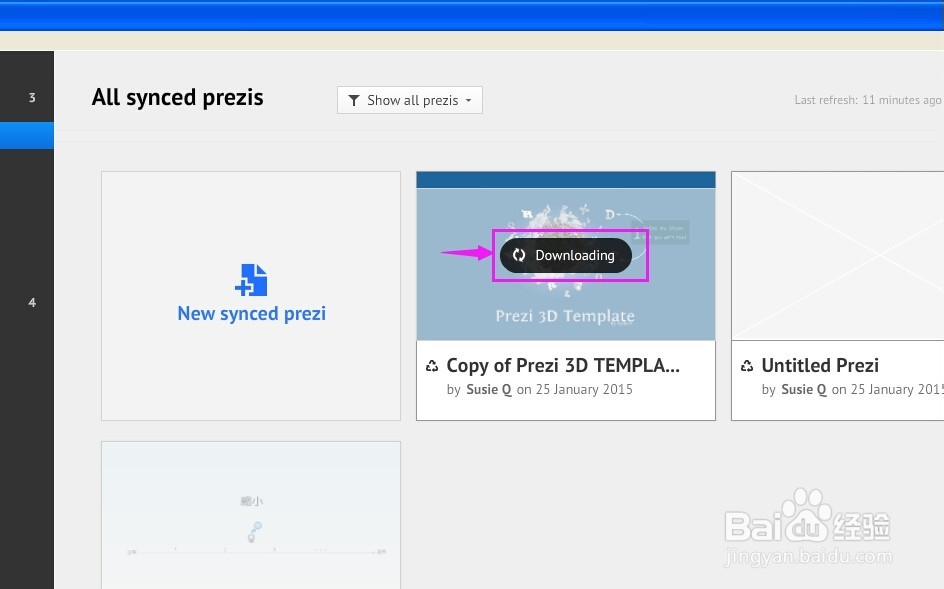Open the Show all prezis dropdown
The width and height of the screenshot is (944, 589).
point(409,100)
